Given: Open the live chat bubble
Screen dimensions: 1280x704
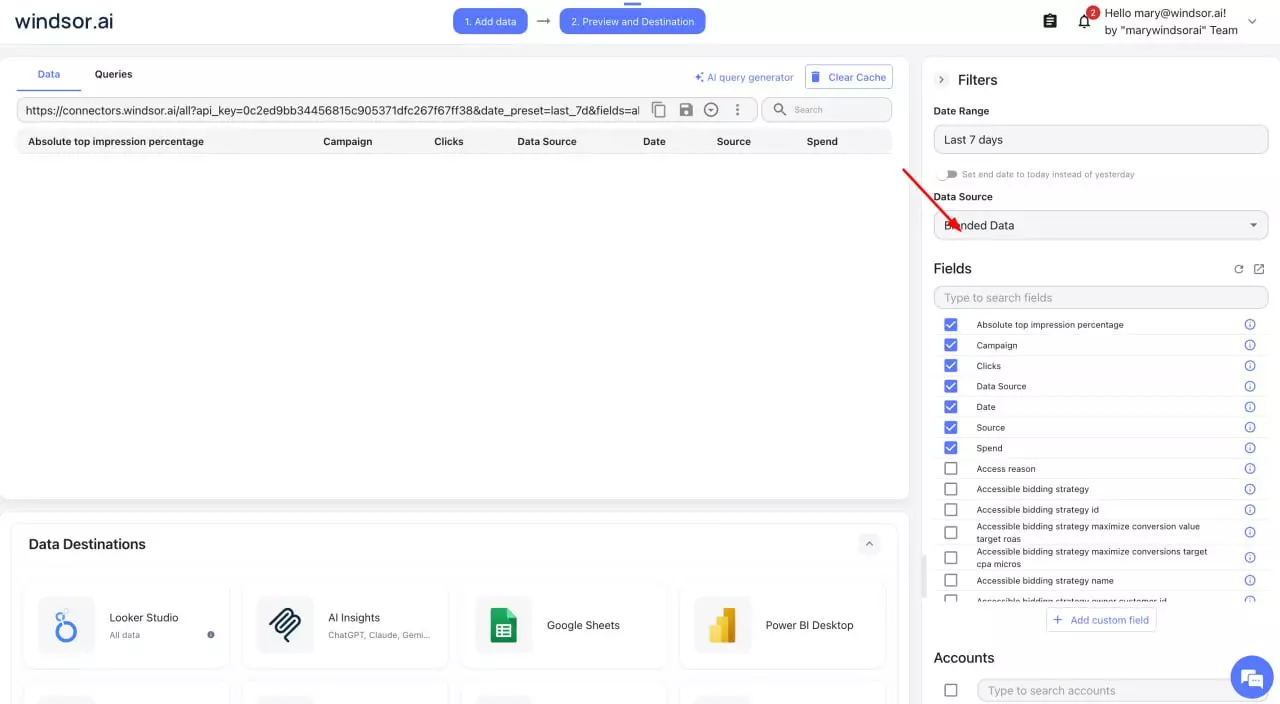Looking at the screenshot, I should click(x=1251, y=677).
